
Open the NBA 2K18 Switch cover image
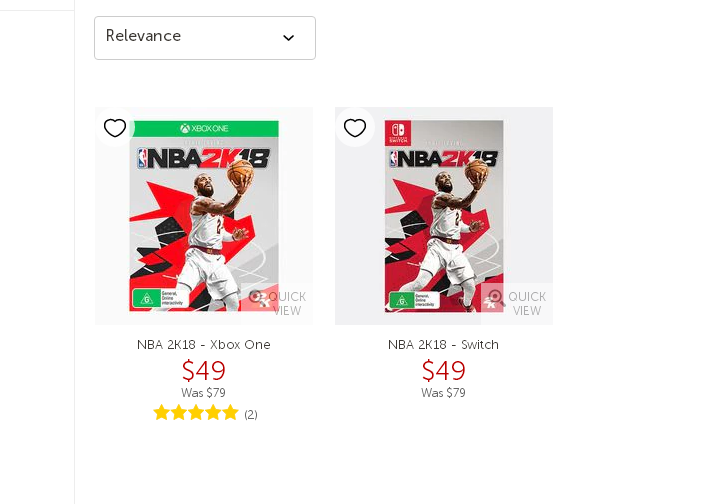444,216
